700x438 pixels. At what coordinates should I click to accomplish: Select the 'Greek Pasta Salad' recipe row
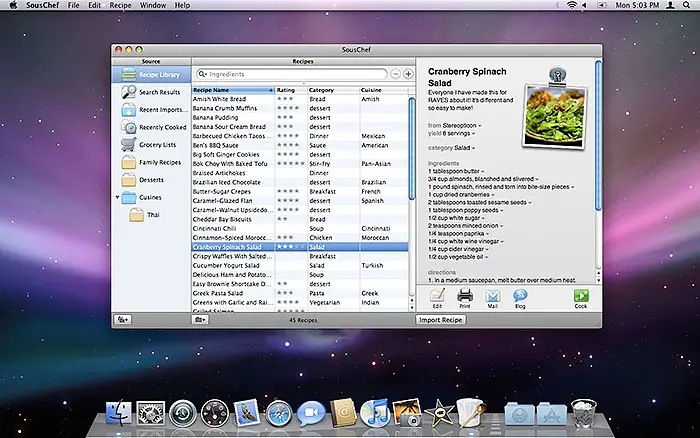(x=300, y=293)
